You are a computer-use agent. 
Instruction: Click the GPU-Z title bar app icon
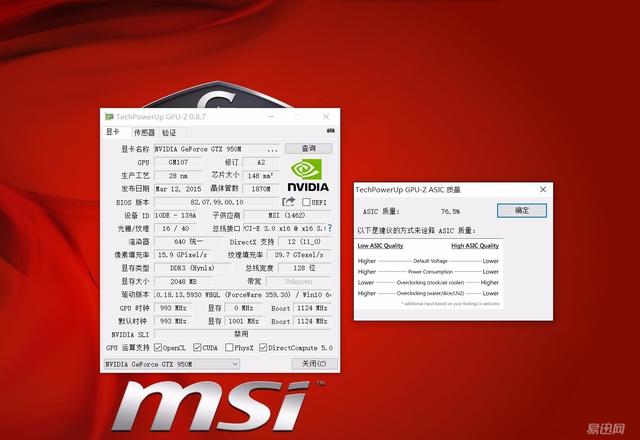(x=109, y=117)
